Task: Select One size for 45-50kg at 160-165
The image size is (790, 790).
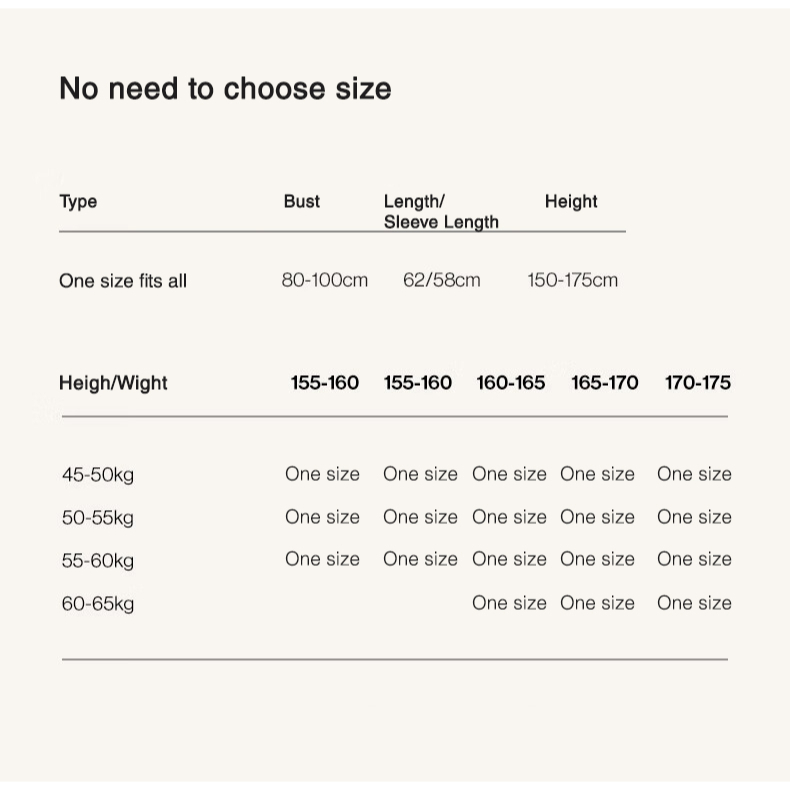Action: pos(510,474)
